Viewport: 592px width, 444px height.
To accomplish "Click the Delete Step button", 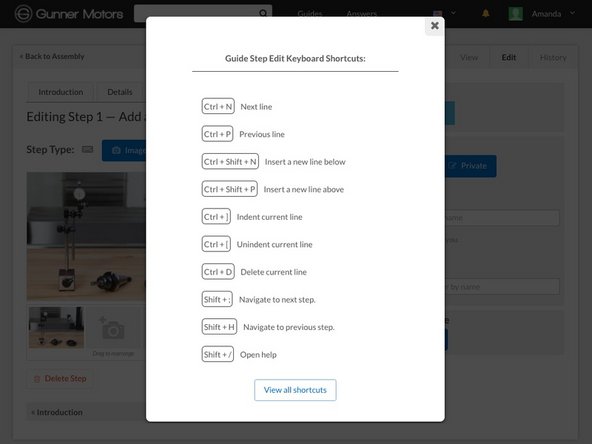I will coord(60,379).
